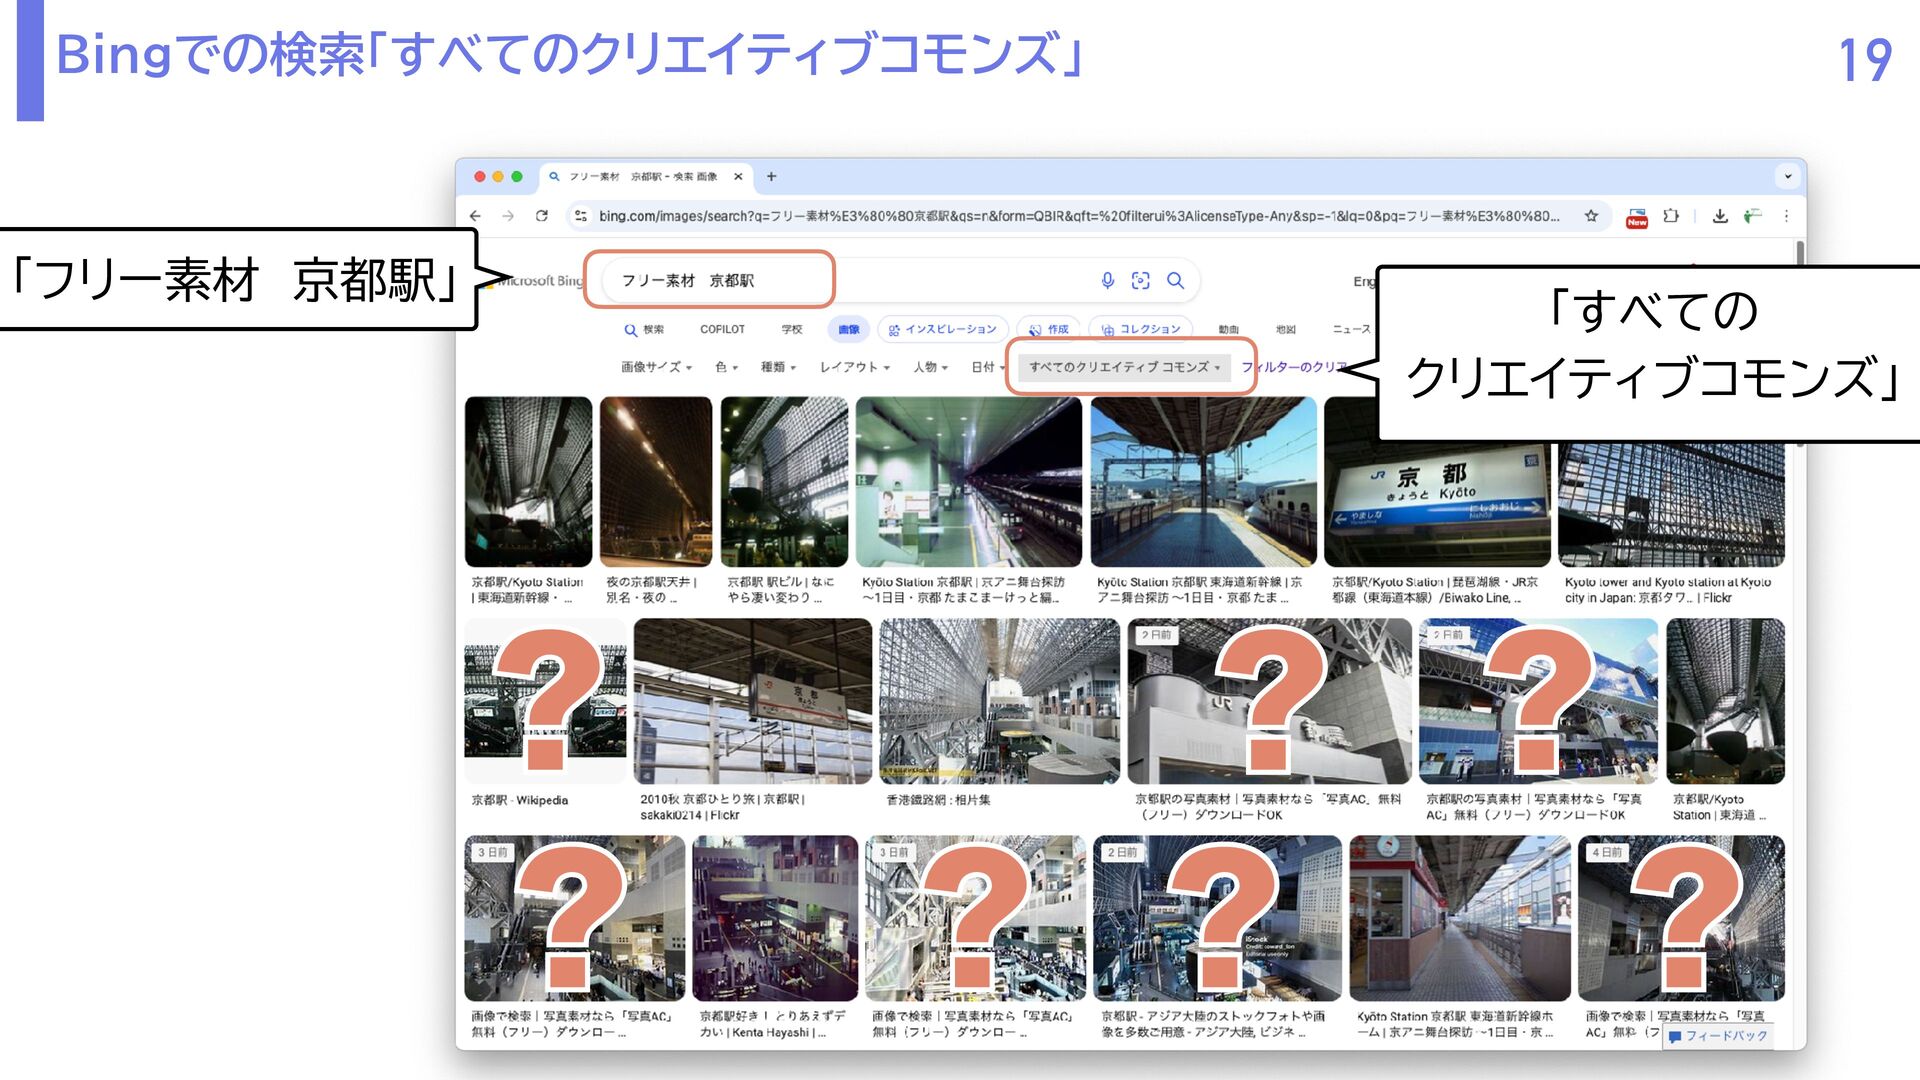Click the Bing search input field

(x=850, y=281)
